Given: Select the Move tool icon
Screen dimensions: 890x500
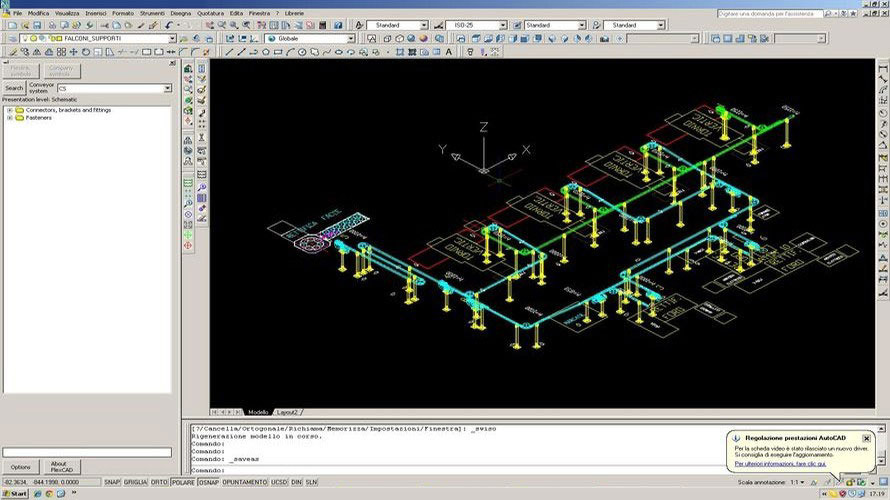Looking at the screenshot, I should [73, 52].
